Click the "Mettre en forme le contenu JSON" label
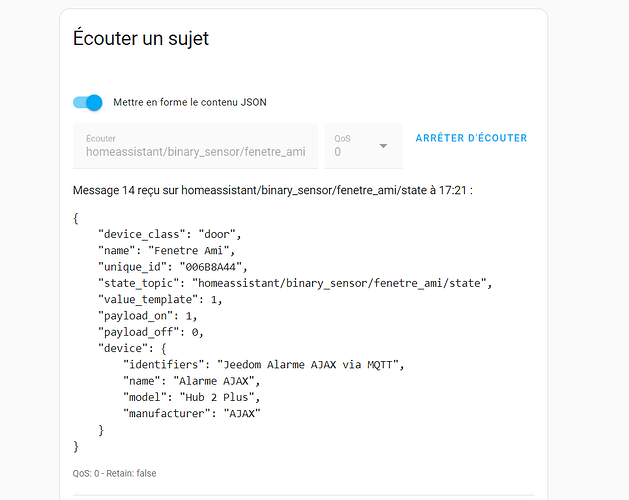The height and width of the screenshot is (500, 629). tap(190, 102)
